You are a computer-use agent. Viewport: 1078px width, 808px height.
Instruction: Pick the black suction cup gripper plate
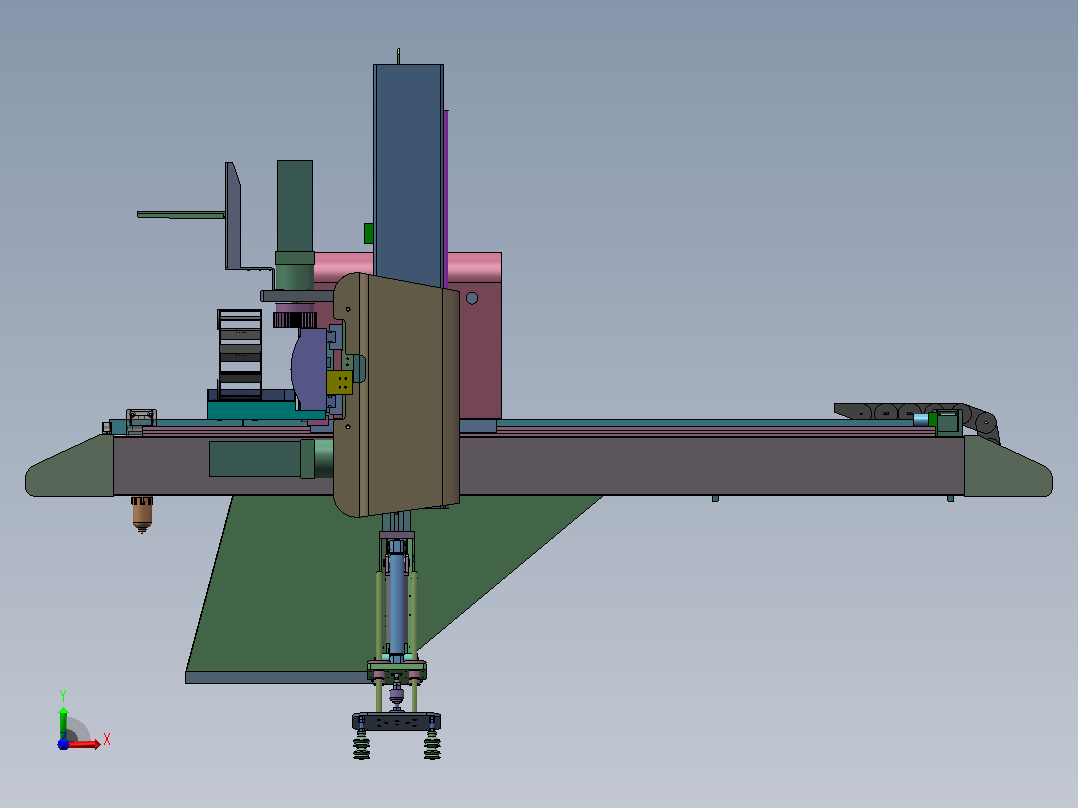click(x=397, y=721)
